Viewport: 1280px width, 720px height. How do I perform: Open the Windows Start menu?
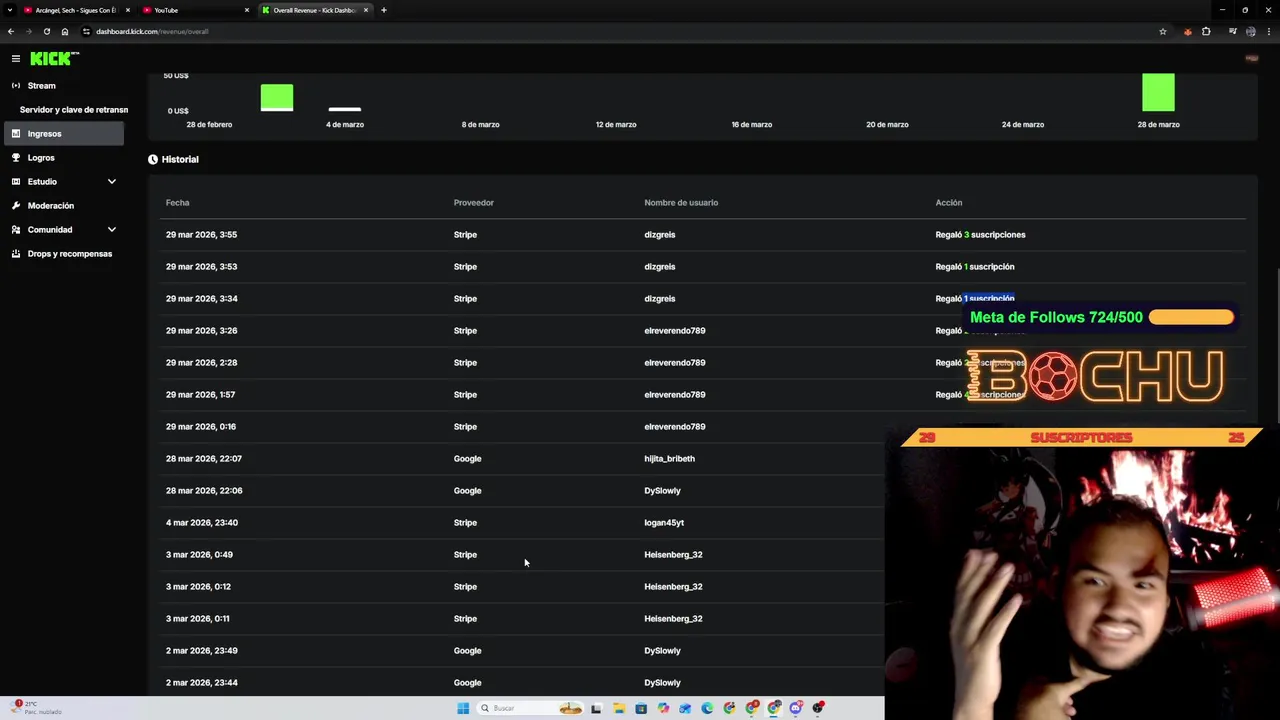coord(463,708)
